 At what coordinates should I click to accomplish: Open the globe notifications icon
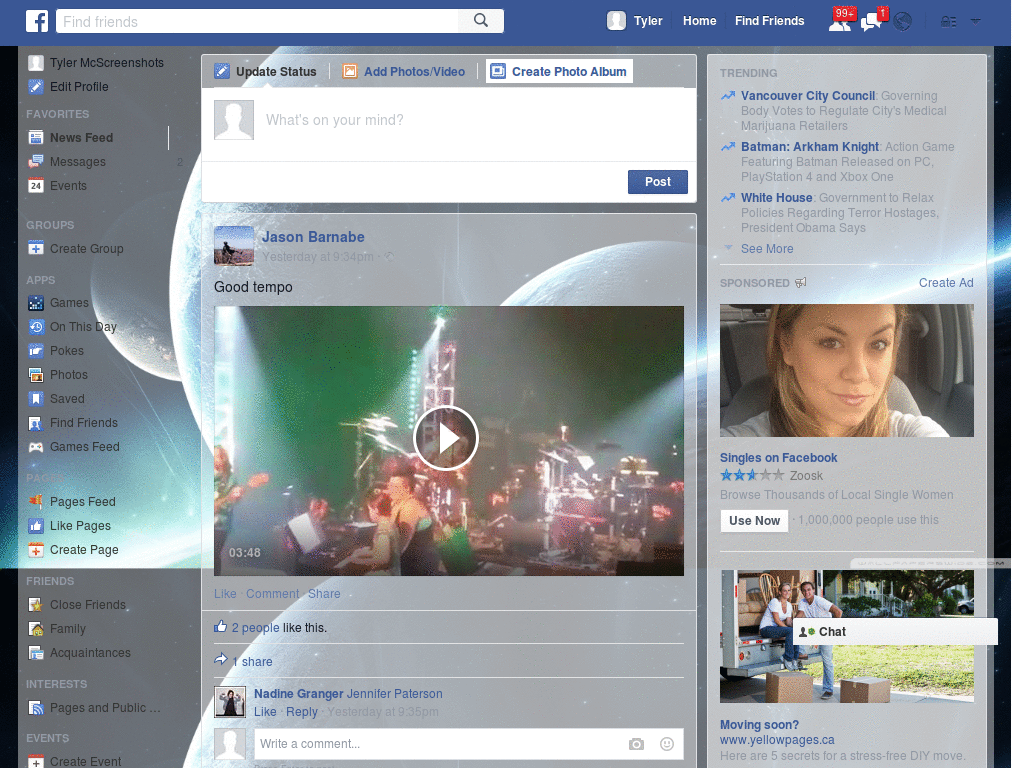(903, 22)
